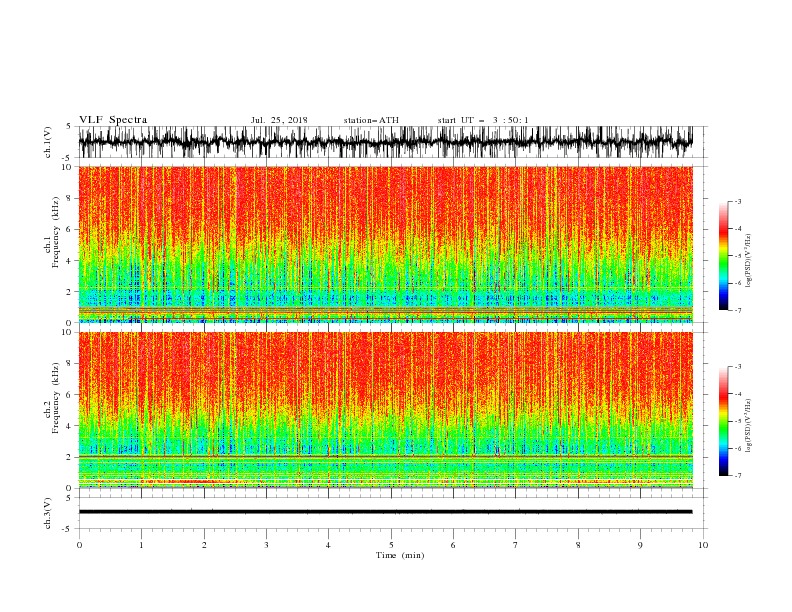Image resolution: width=792 pixels, height=612 pixels.
Task: Click the "station=ATH" header label
Action: click(371, 120)
